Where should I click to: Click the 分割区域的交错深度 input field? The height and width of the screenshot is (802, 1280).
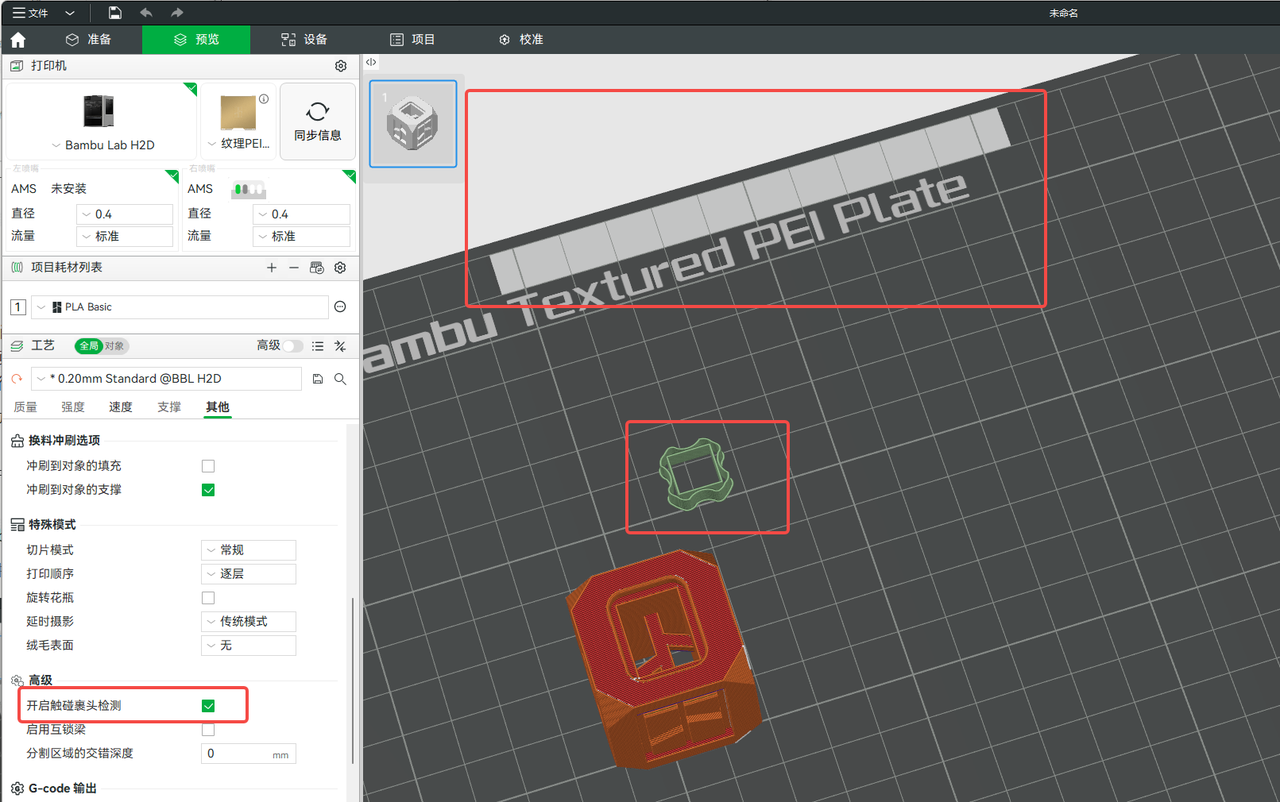249,753
